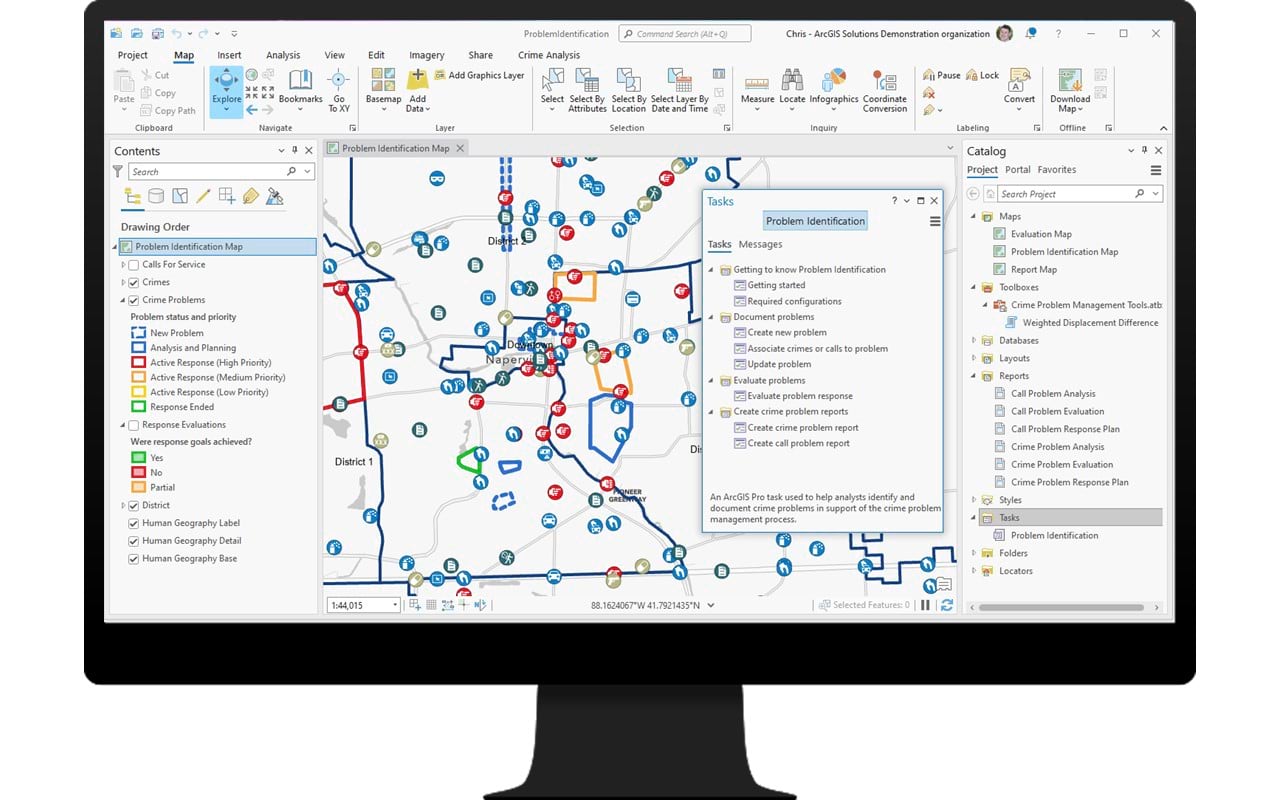Image resolution: width=1280 pixels, height=800 pixels.
Task: Open Select By Location
Action: 629,88
